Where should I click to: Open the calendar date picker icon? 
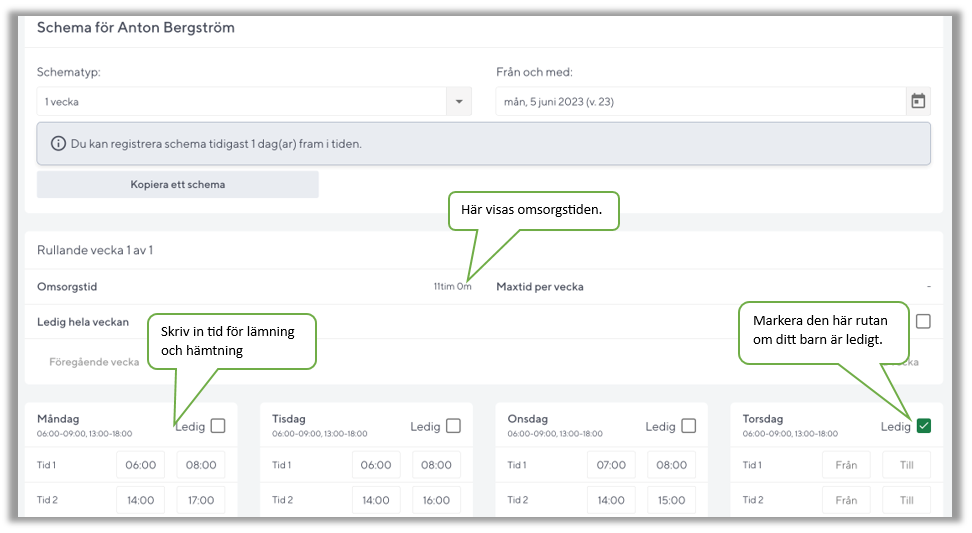point(917,101)
